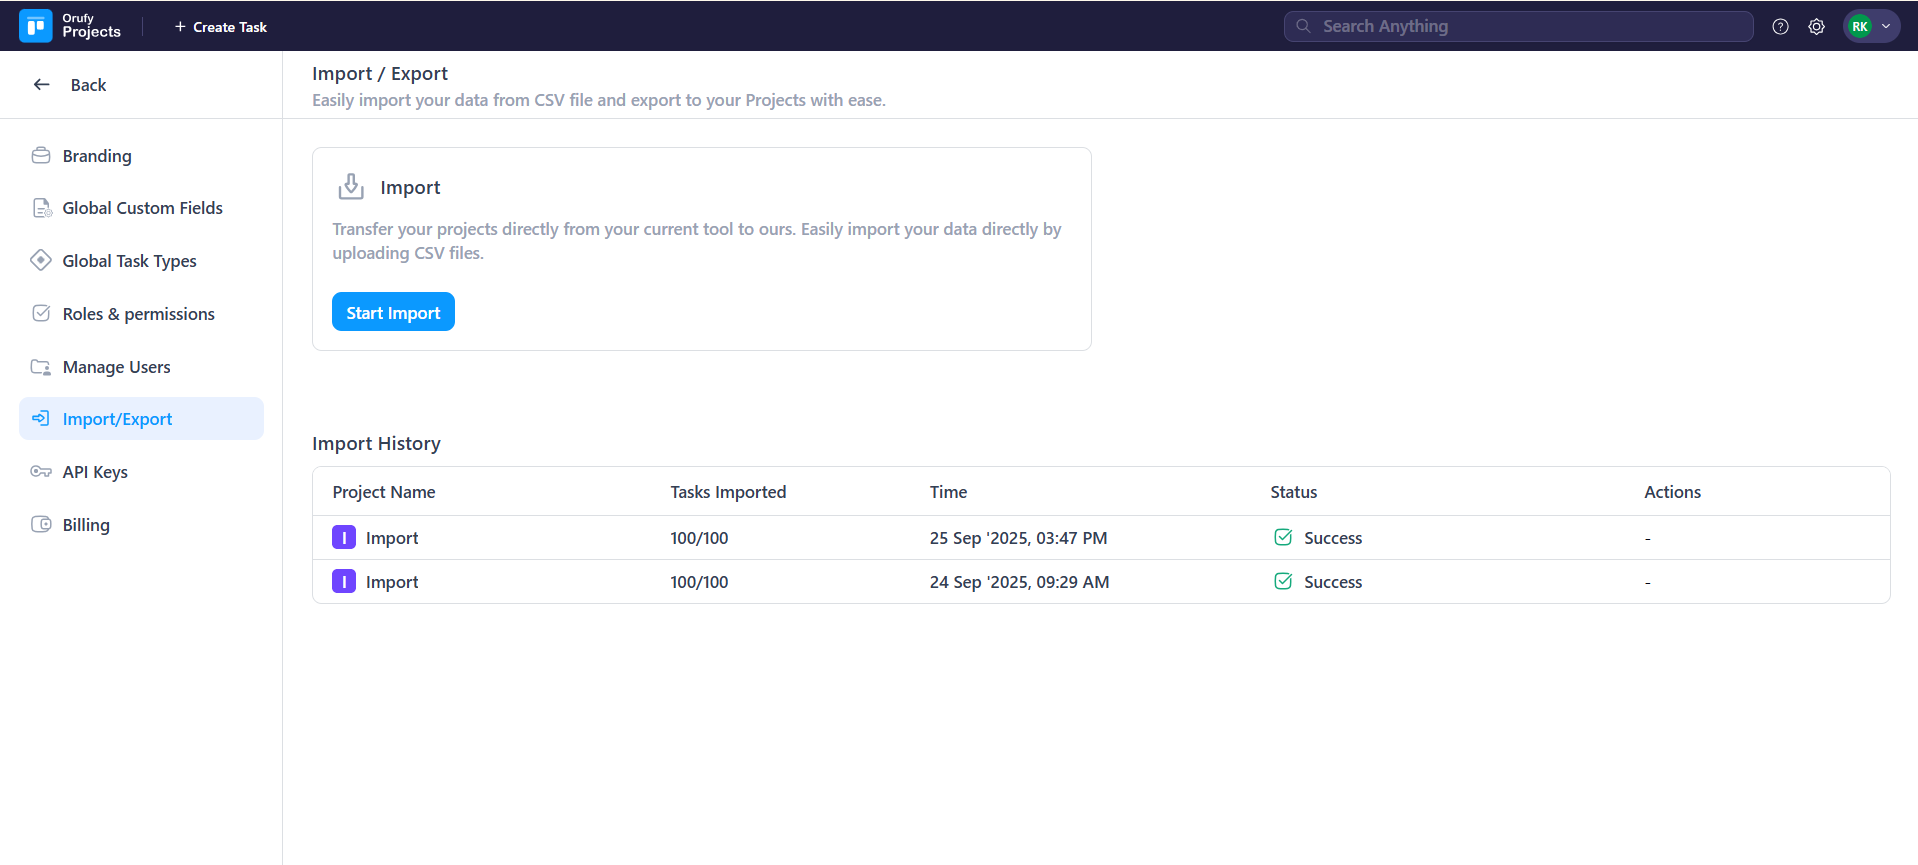The image size is (1918, 865).
Task: Click the Orufy Projects logo icon
Action: 36,26
